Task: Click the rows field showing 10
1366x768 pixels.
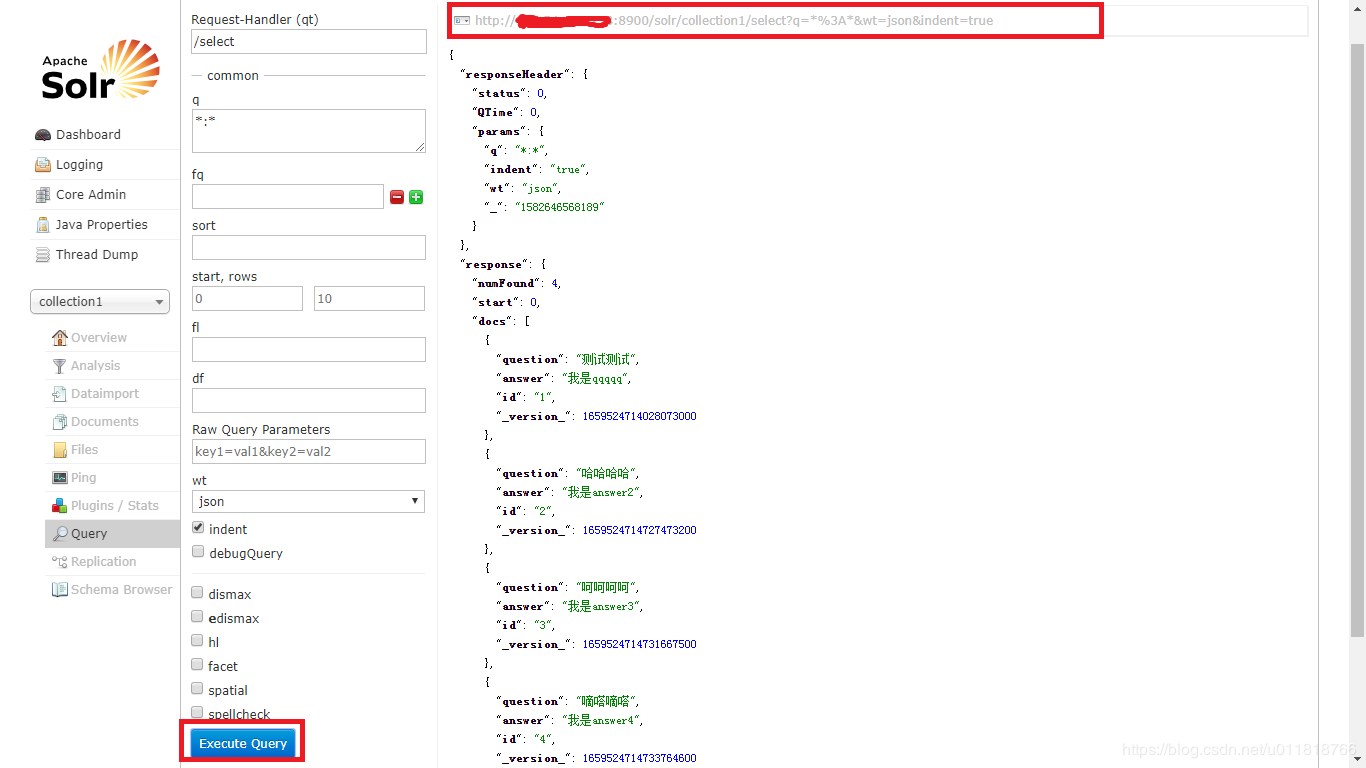Action: click(x=370, y=299)
